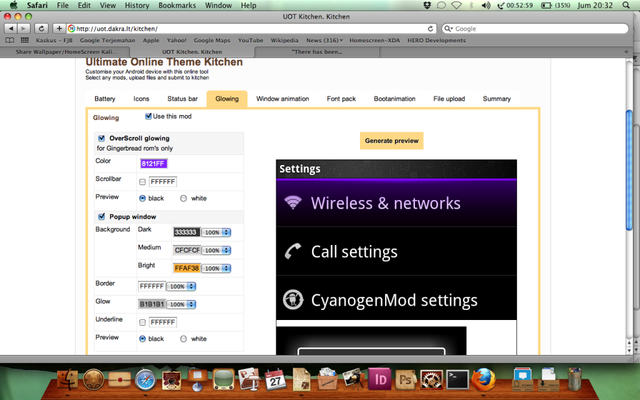Select black preview for Popup window
The image size is (640, 400).
coord(142,339)
